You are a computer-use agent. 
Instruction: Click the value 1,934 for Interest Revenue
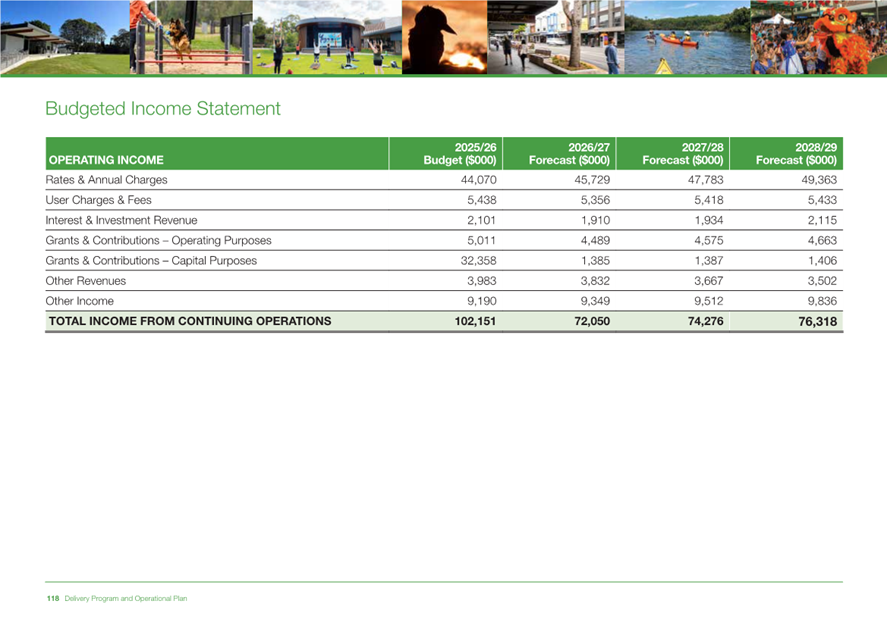[x=709, y=221]
